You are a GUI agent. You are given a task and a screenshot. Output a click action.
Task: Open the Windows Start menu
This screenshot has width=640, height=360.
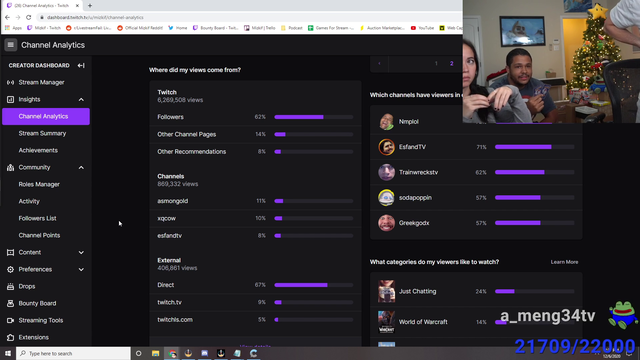(x=8, y=353)
